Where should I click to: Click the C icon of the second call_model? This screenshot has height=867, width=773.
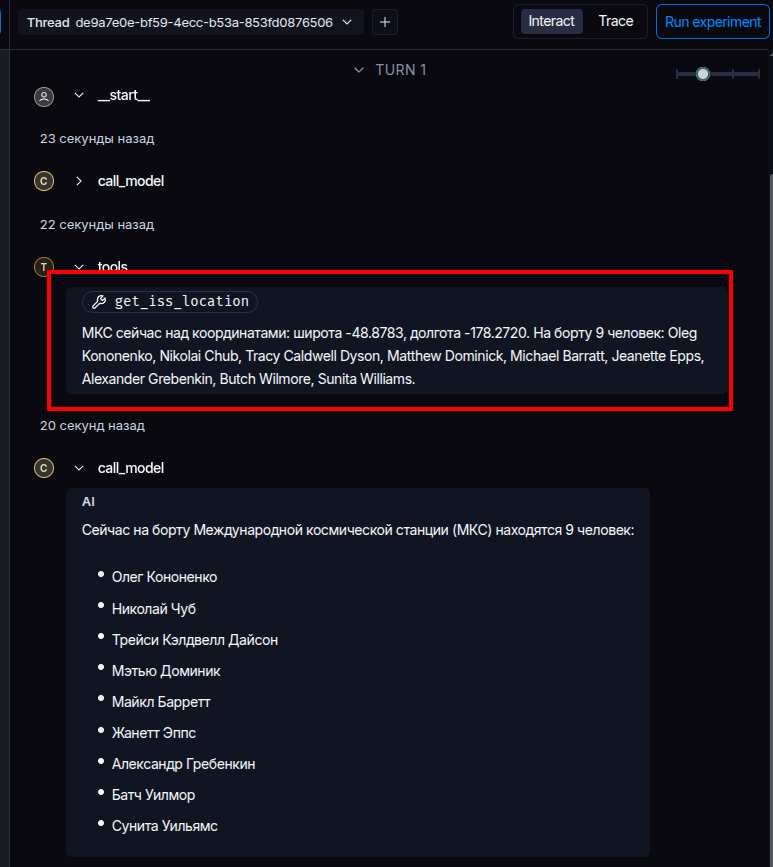44,468
